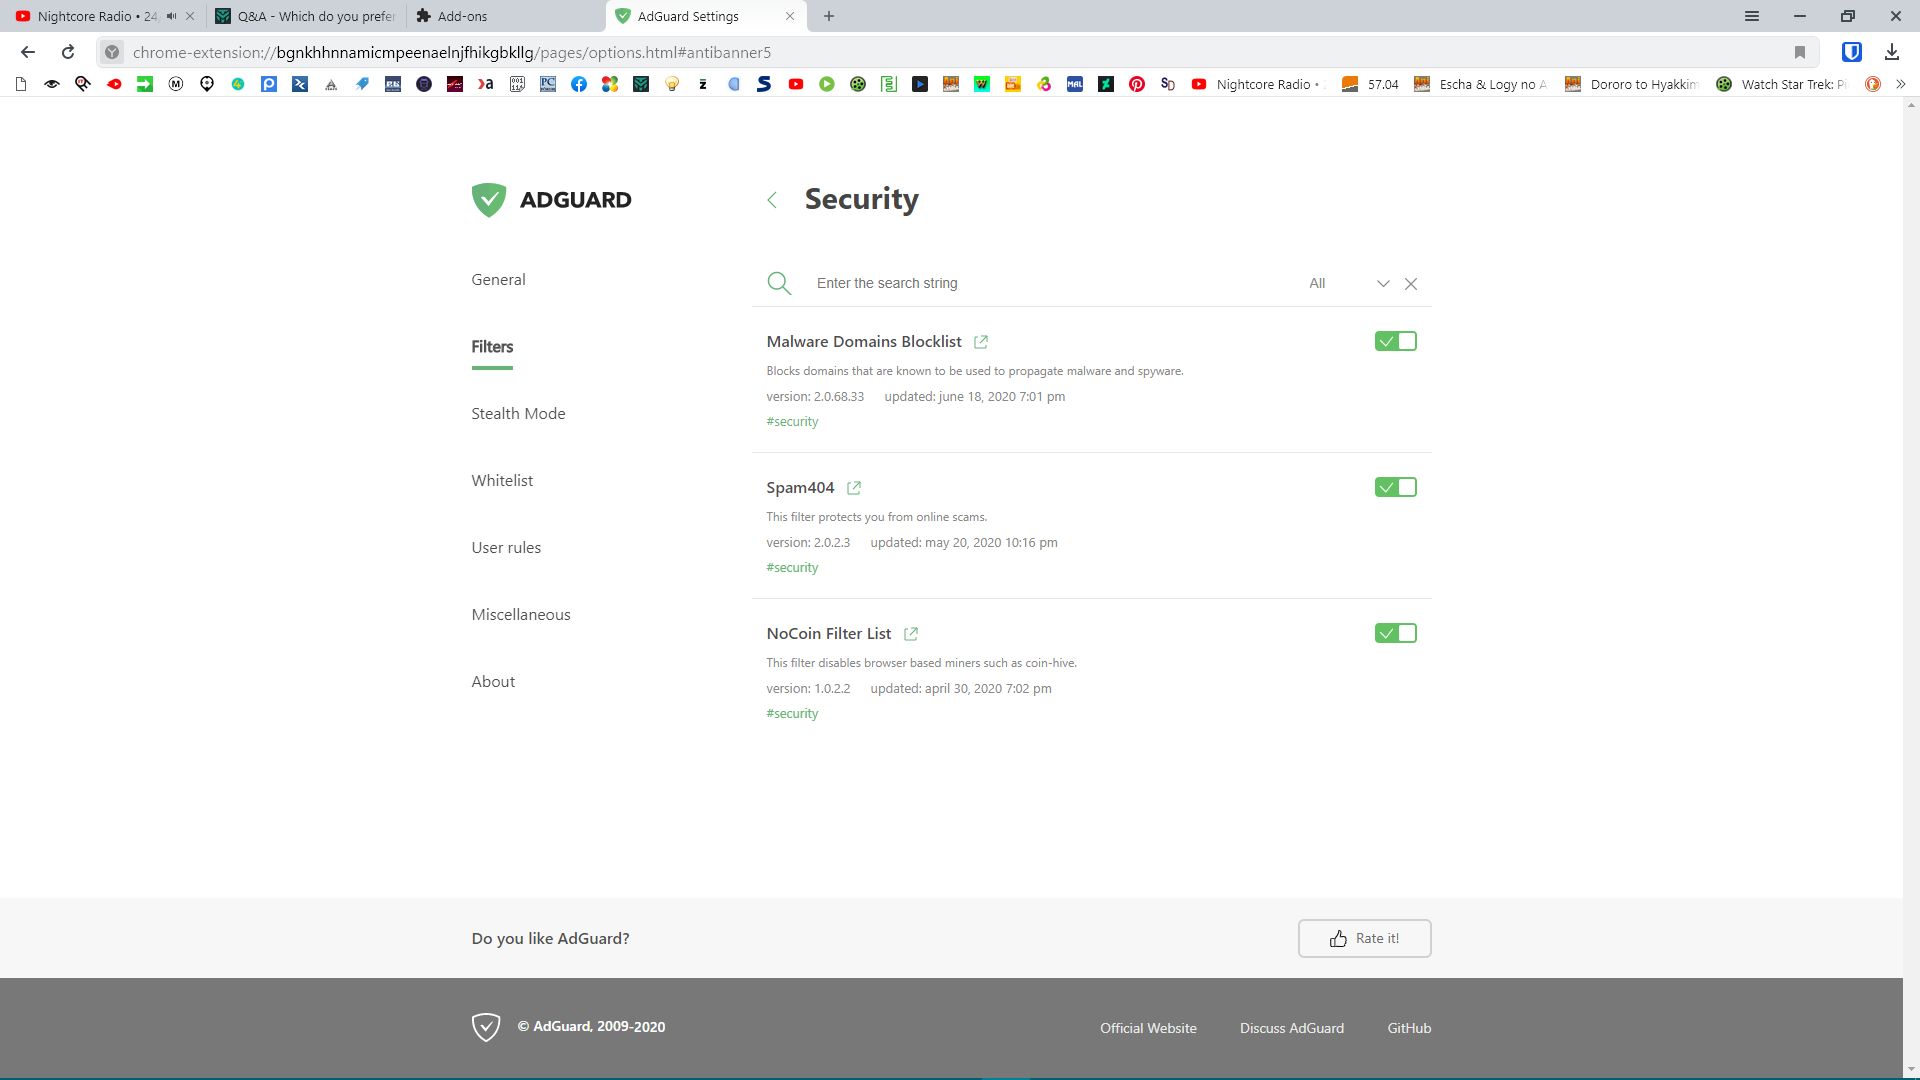Click the site info icon in address bar
1920x1080 pixels.
[x=113, y=52]
